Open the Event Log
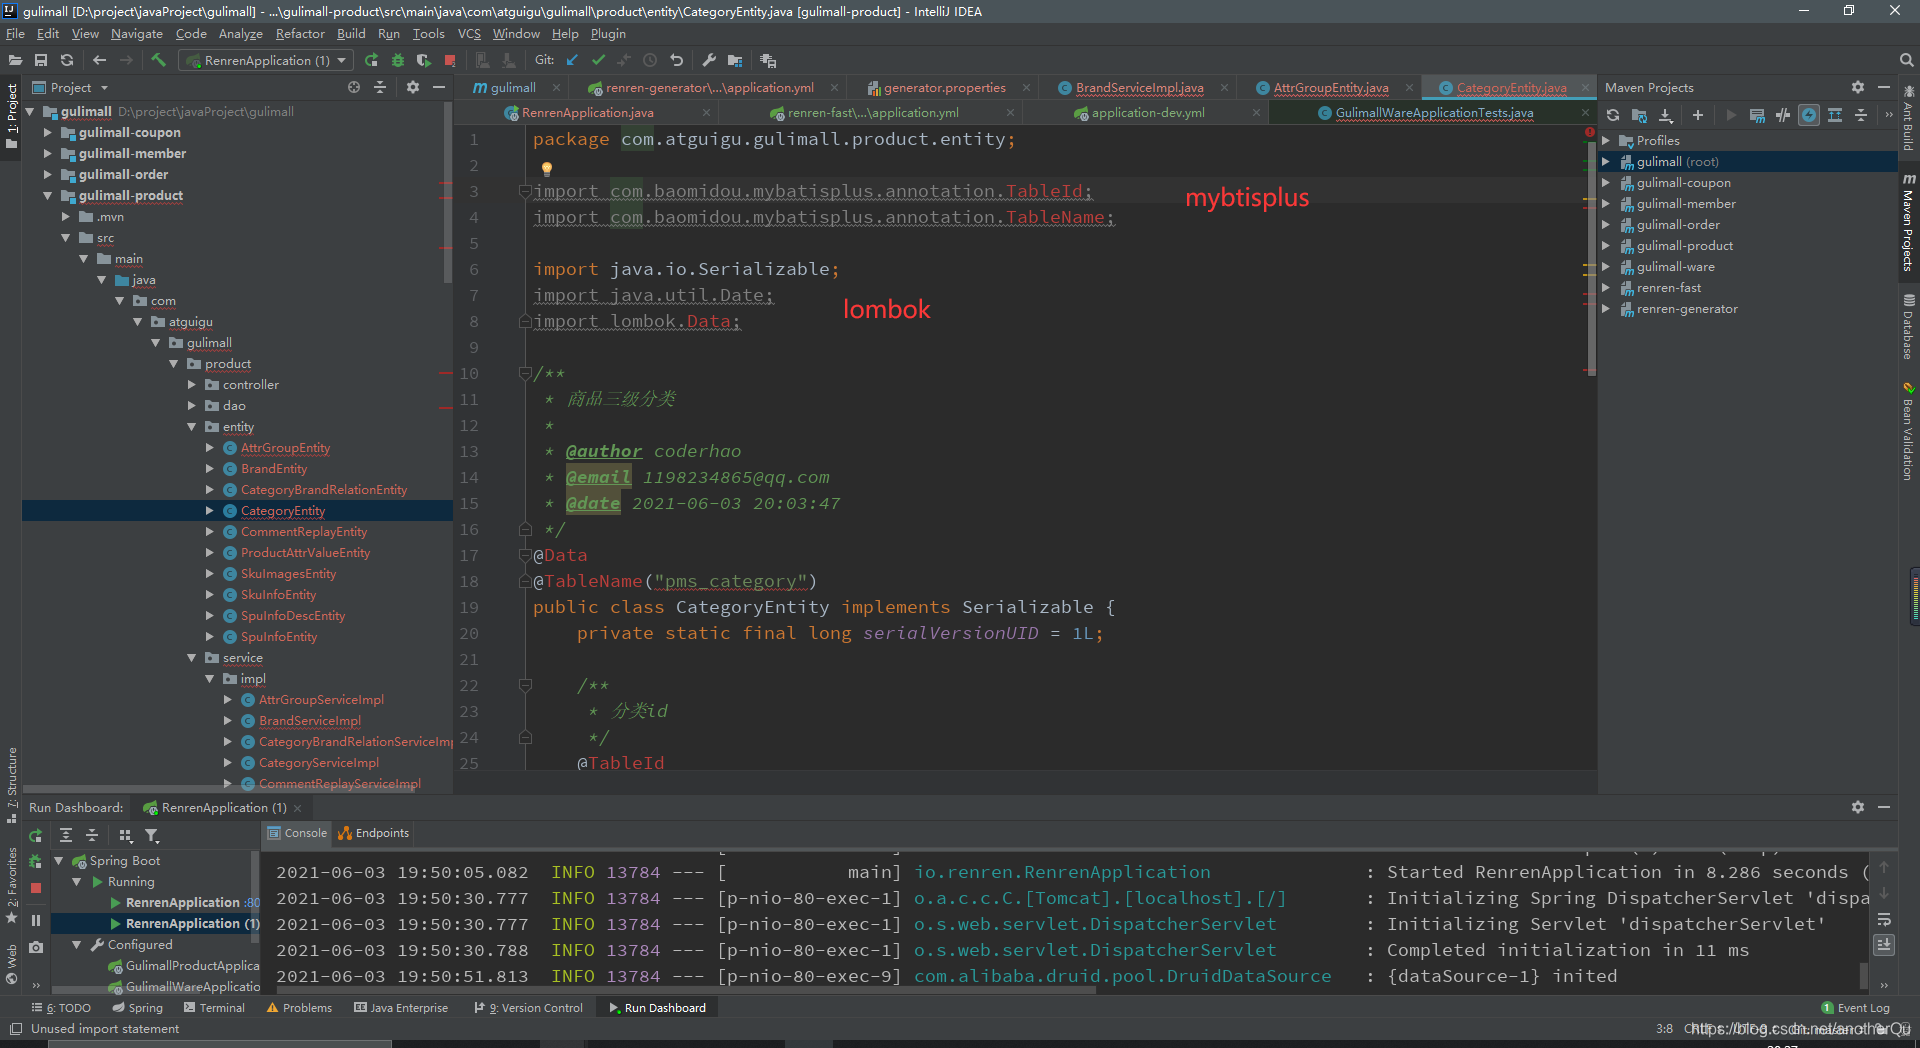1920x1048 pixels. pyautogui.click(x=1855, y=1008)
